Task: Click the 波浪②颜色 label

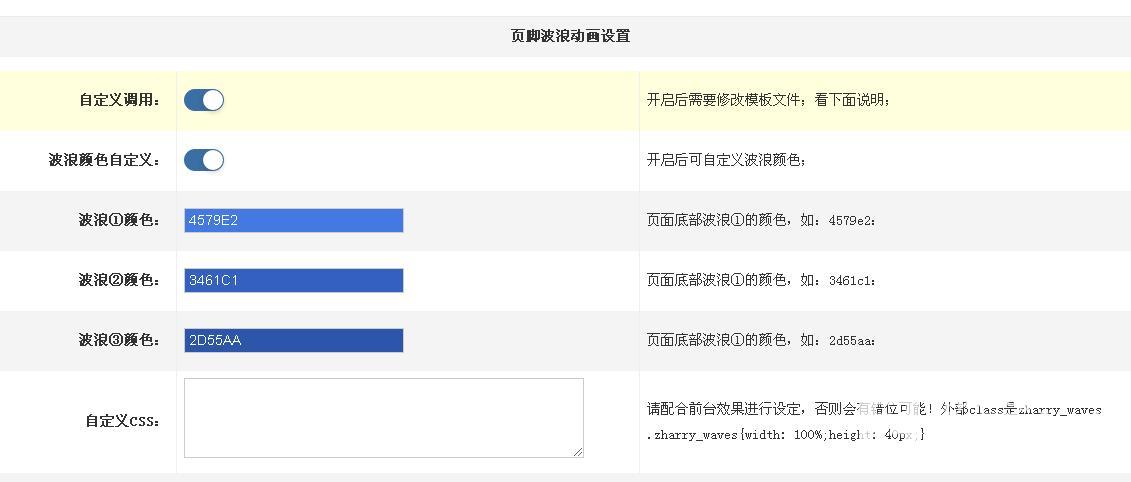Action: coord(119,280)
